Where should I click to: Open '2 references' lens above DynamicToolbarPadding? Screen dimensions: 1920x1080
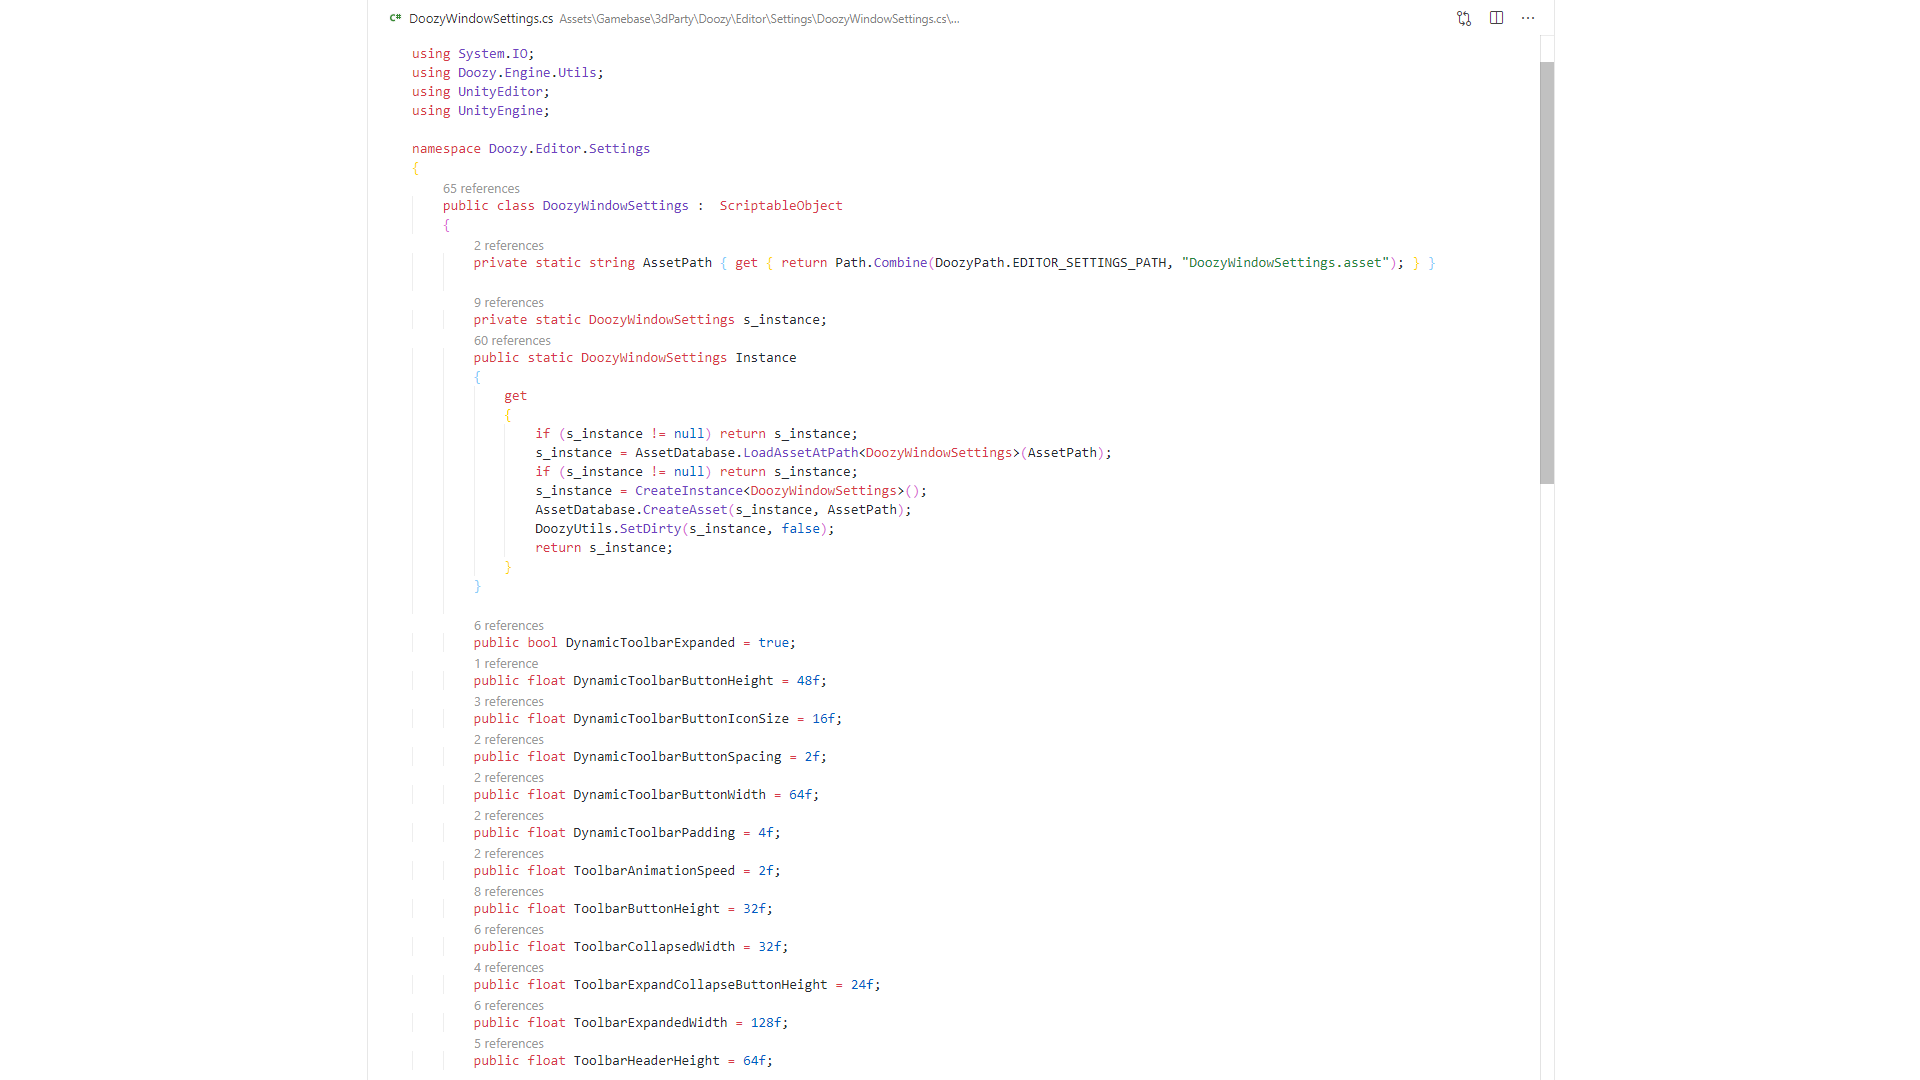(x=509, y=816)
